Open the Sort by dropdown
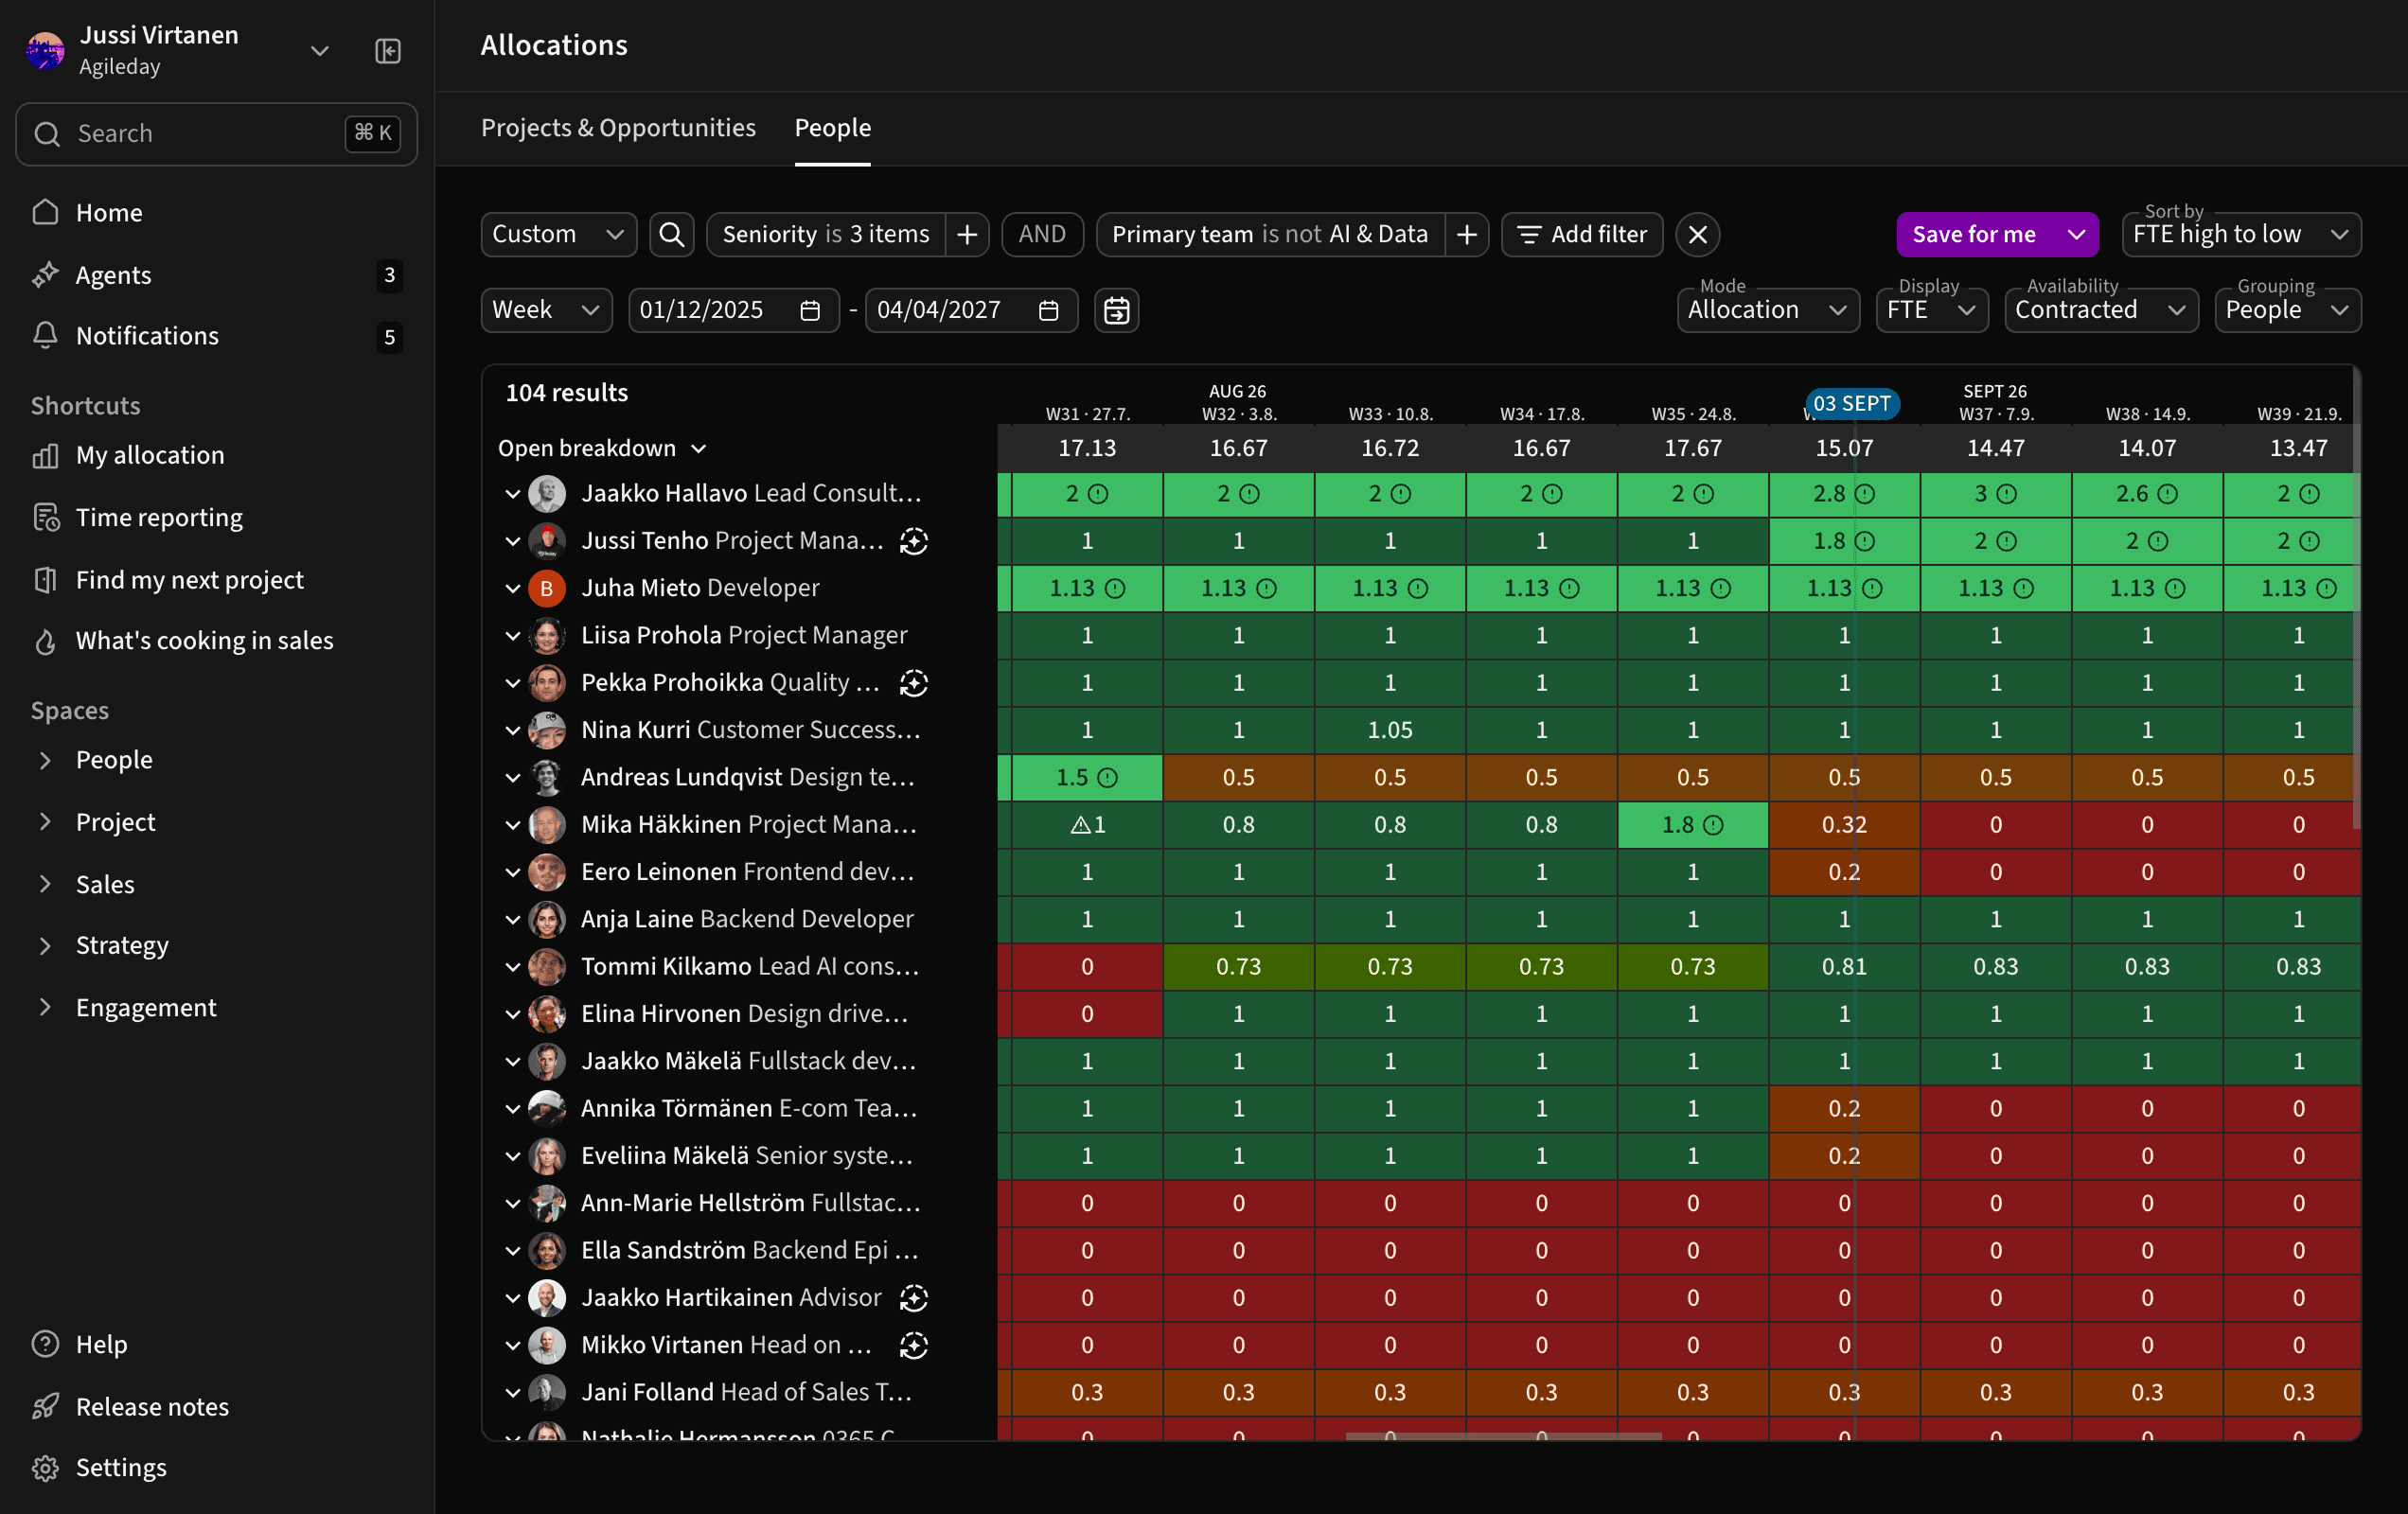This screenshot has height=1514, width=2408. [2241, 234]
